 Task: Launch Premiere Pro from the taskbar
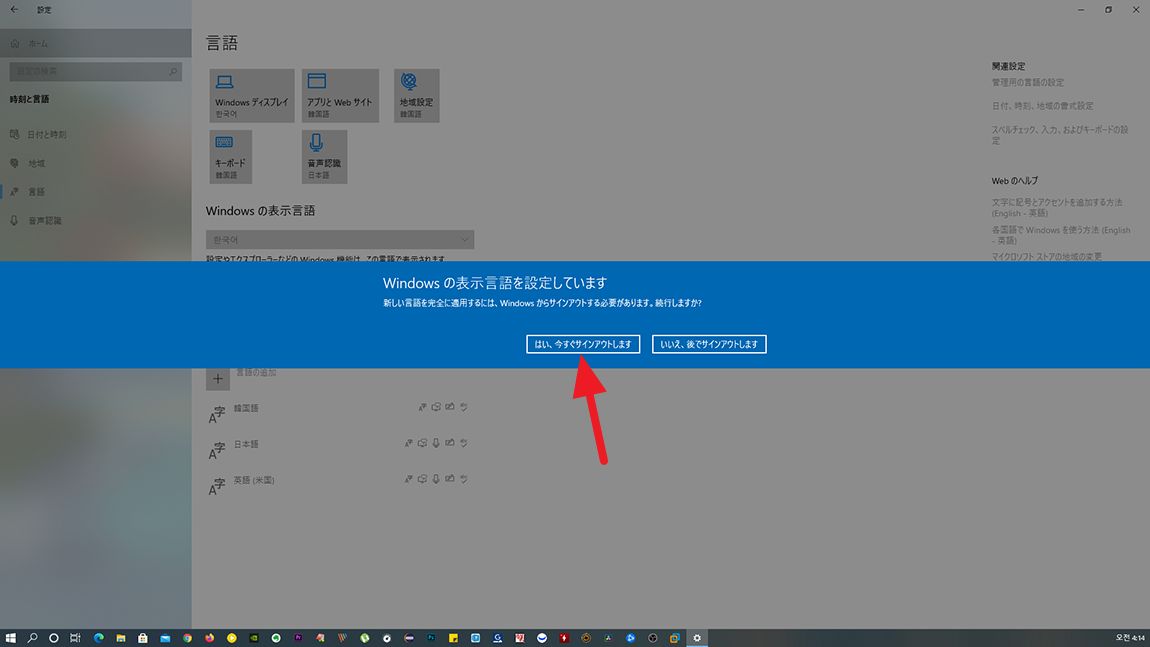[298, 638]
